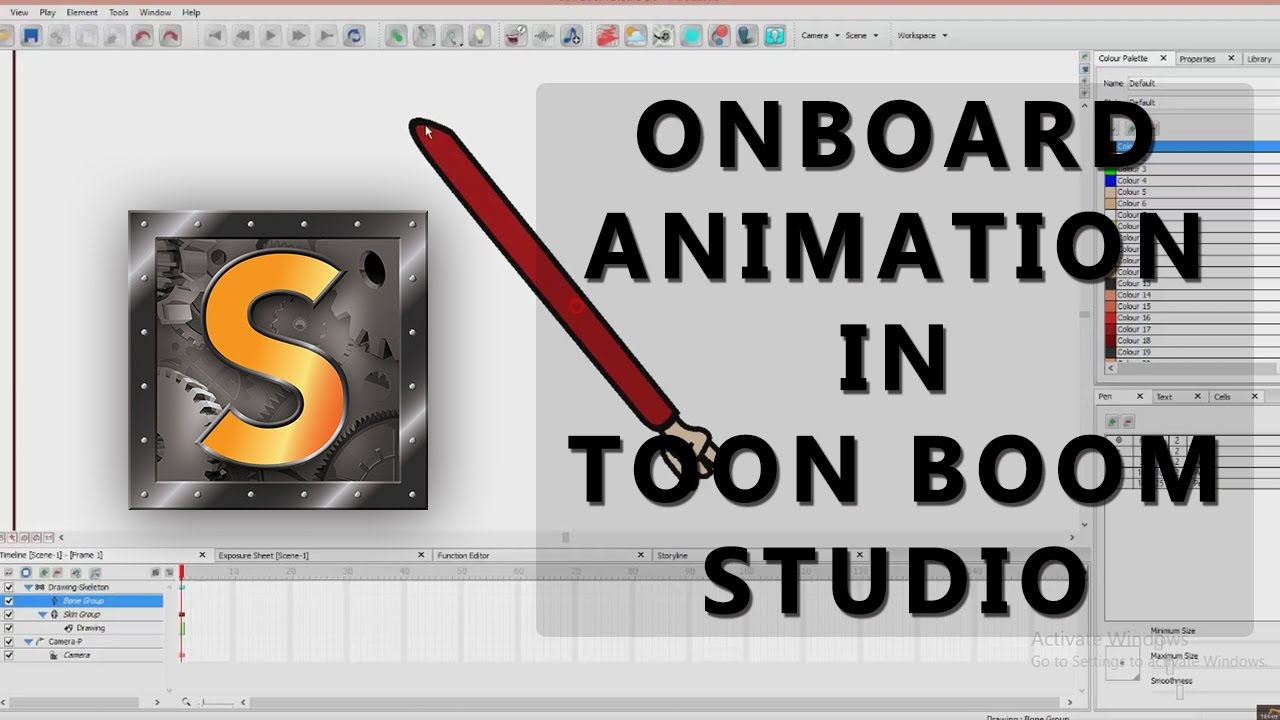Image resolution: width=1280 pixels, height=720 pixels.
Task: Click the blue Save icon in toolbar
Action: tap(31, 36)
